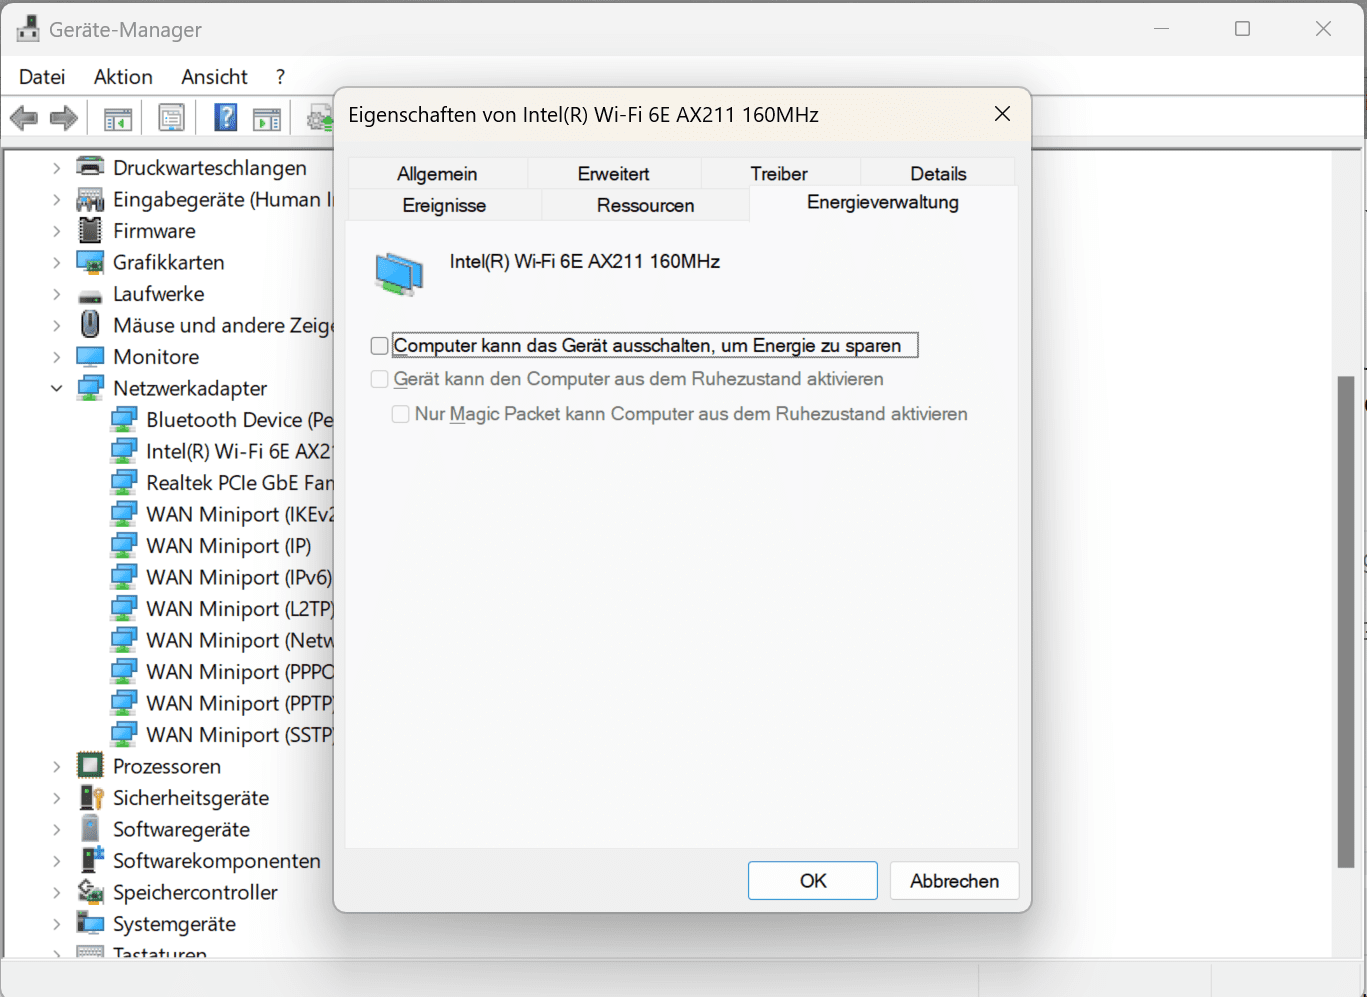Image resolution: width=1367 pixels, height=997 pixels.
Task: Select WAN Miniport (IPv6) in the tree
Action: (x=238, y=577)
